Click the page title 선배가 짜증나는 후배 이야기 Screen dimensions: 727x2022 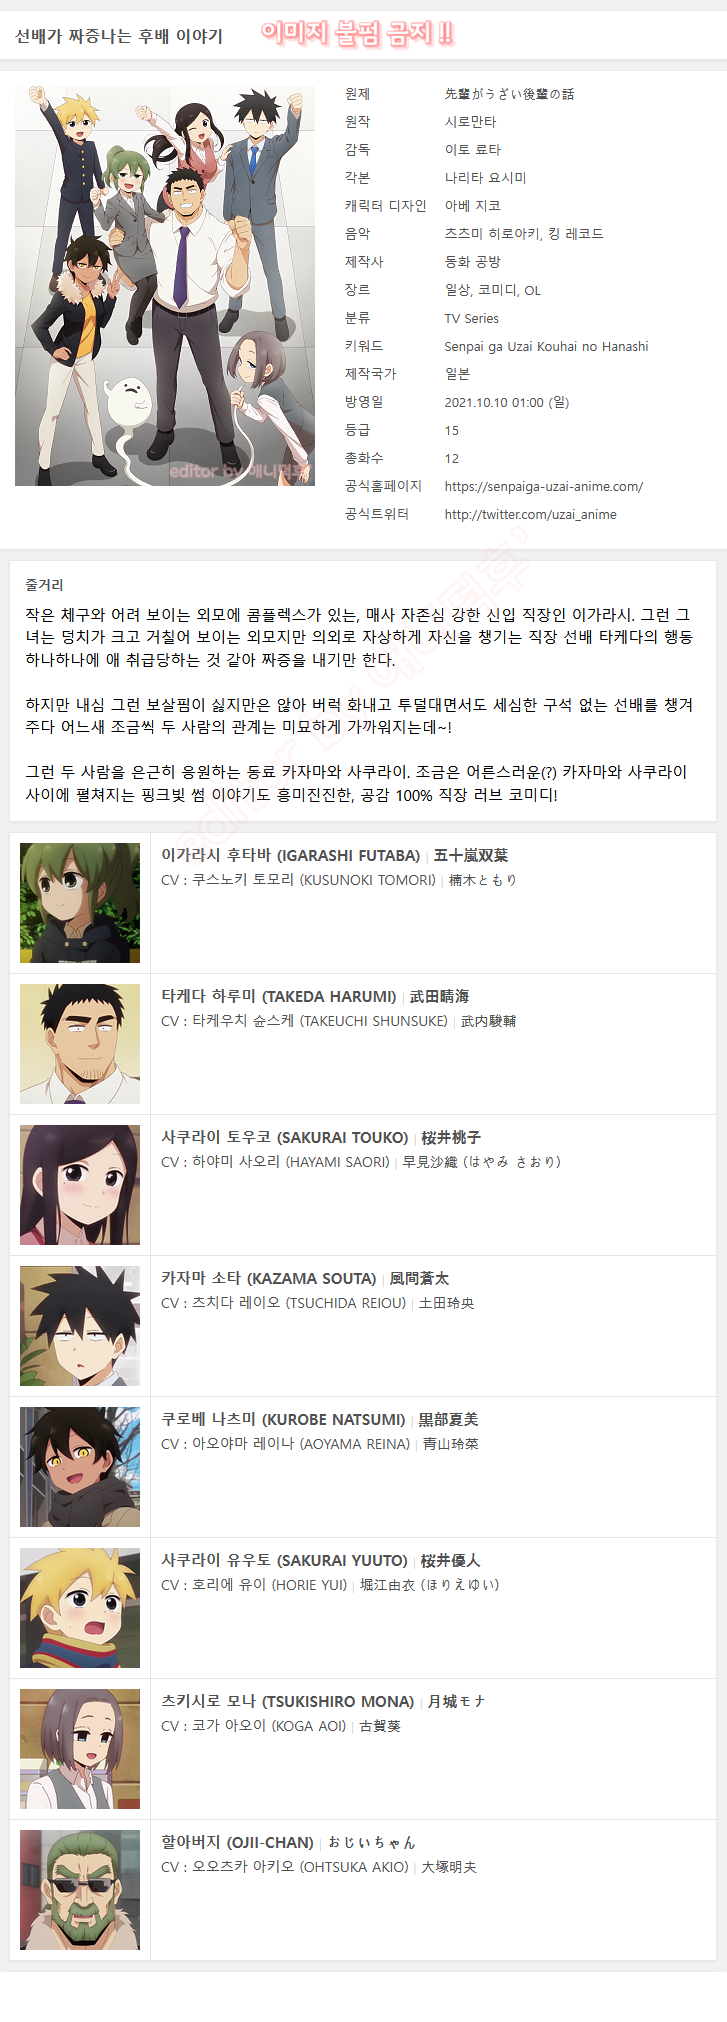click(119, 36)
